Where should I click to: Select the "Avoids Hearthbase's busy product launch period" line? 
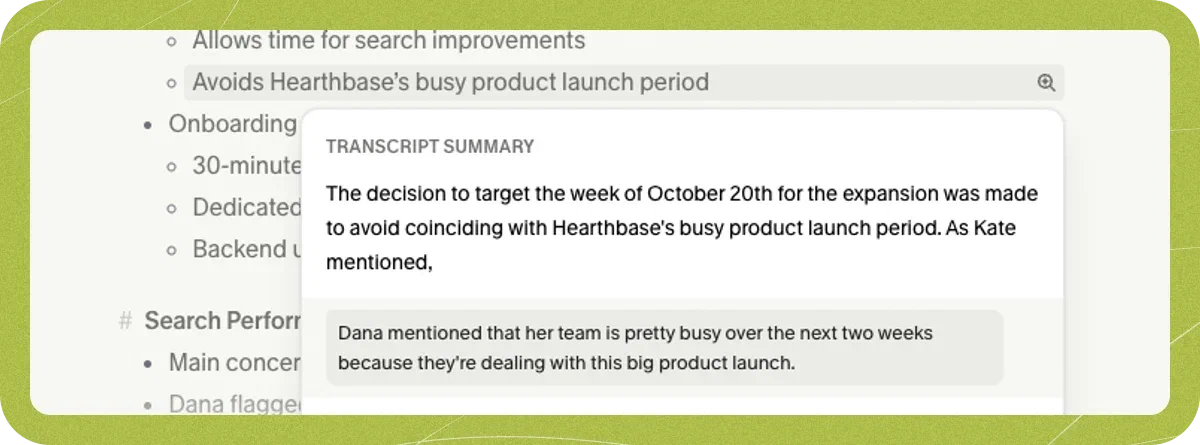624,82
